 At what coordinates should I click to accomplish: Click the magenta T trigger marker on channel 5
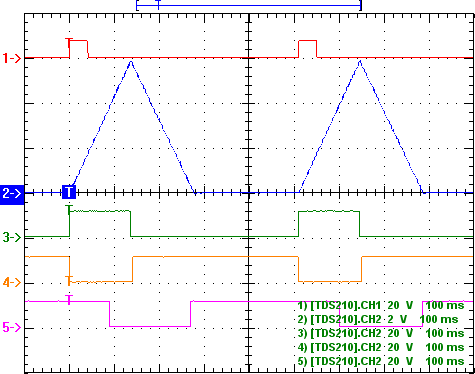tap(69, 300)
